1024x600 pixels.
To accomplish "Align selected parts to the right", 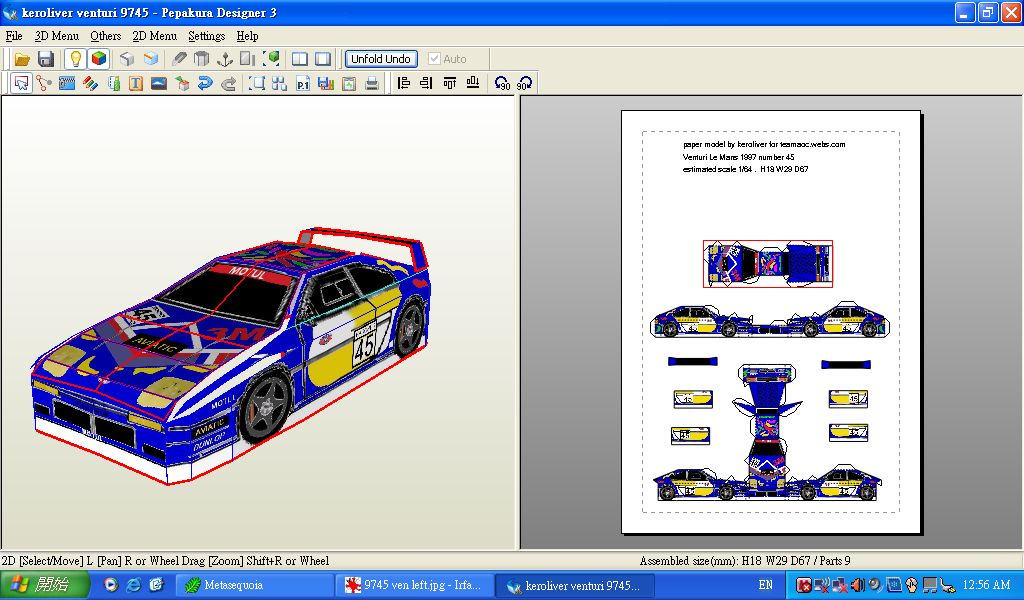I will [x=426, y=84].
